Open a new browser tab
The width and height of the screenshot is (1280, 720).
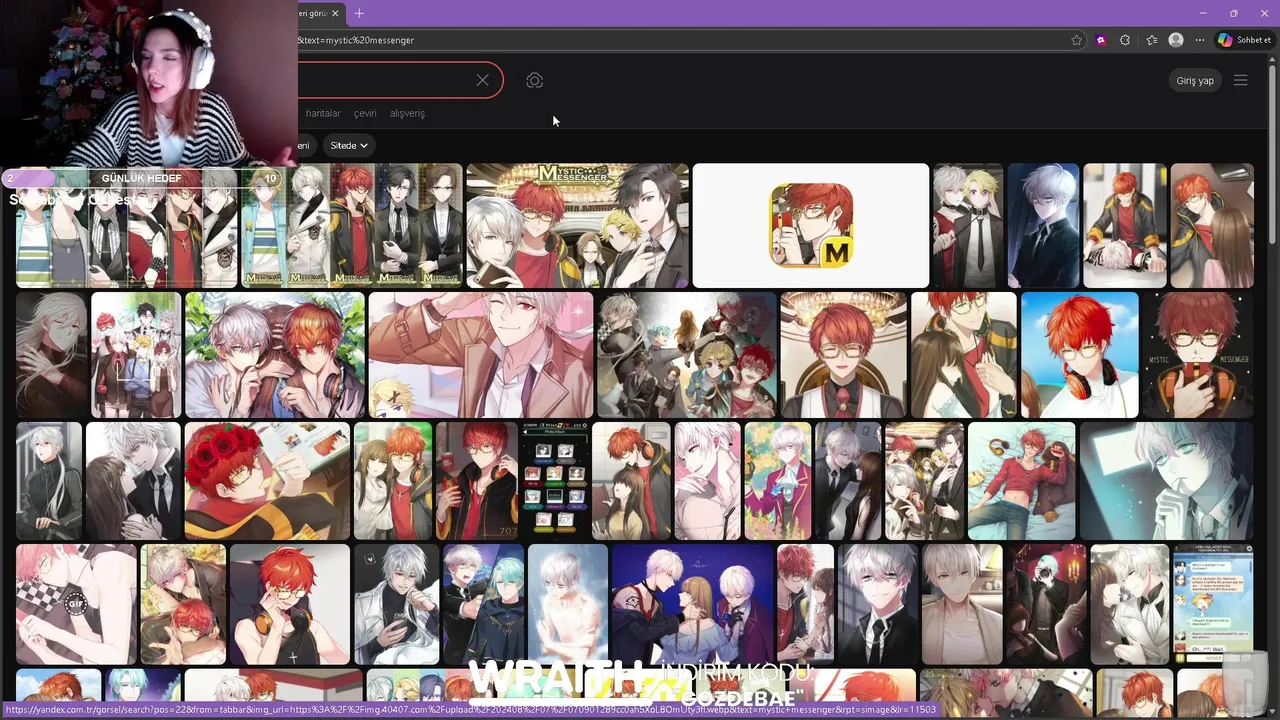pyautogui.click(x=359, y=13)
